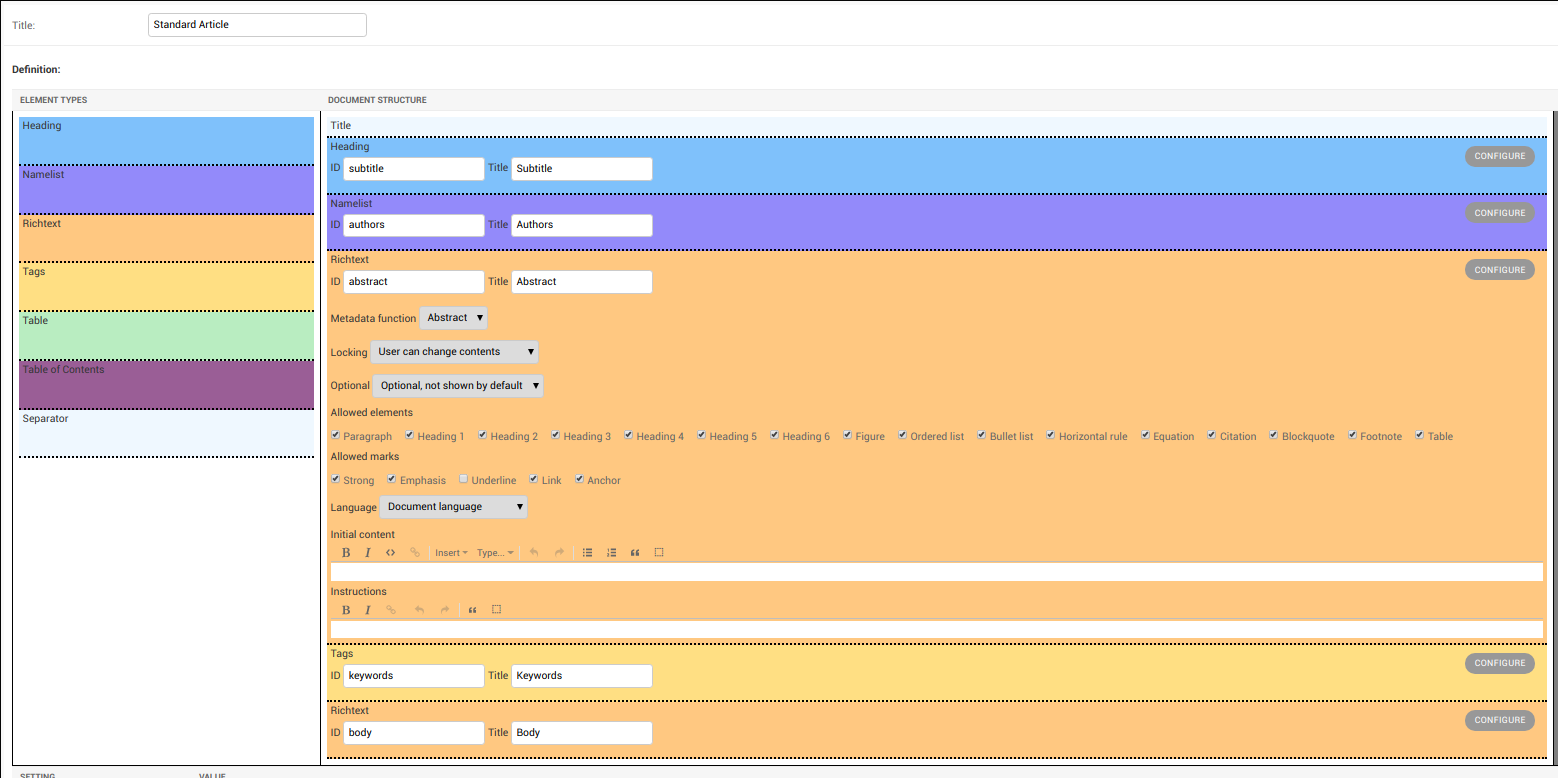Insert a blockquote in the Instructions editor
This screenshot has height=778, width=1558.
click(x=471, y=609)
